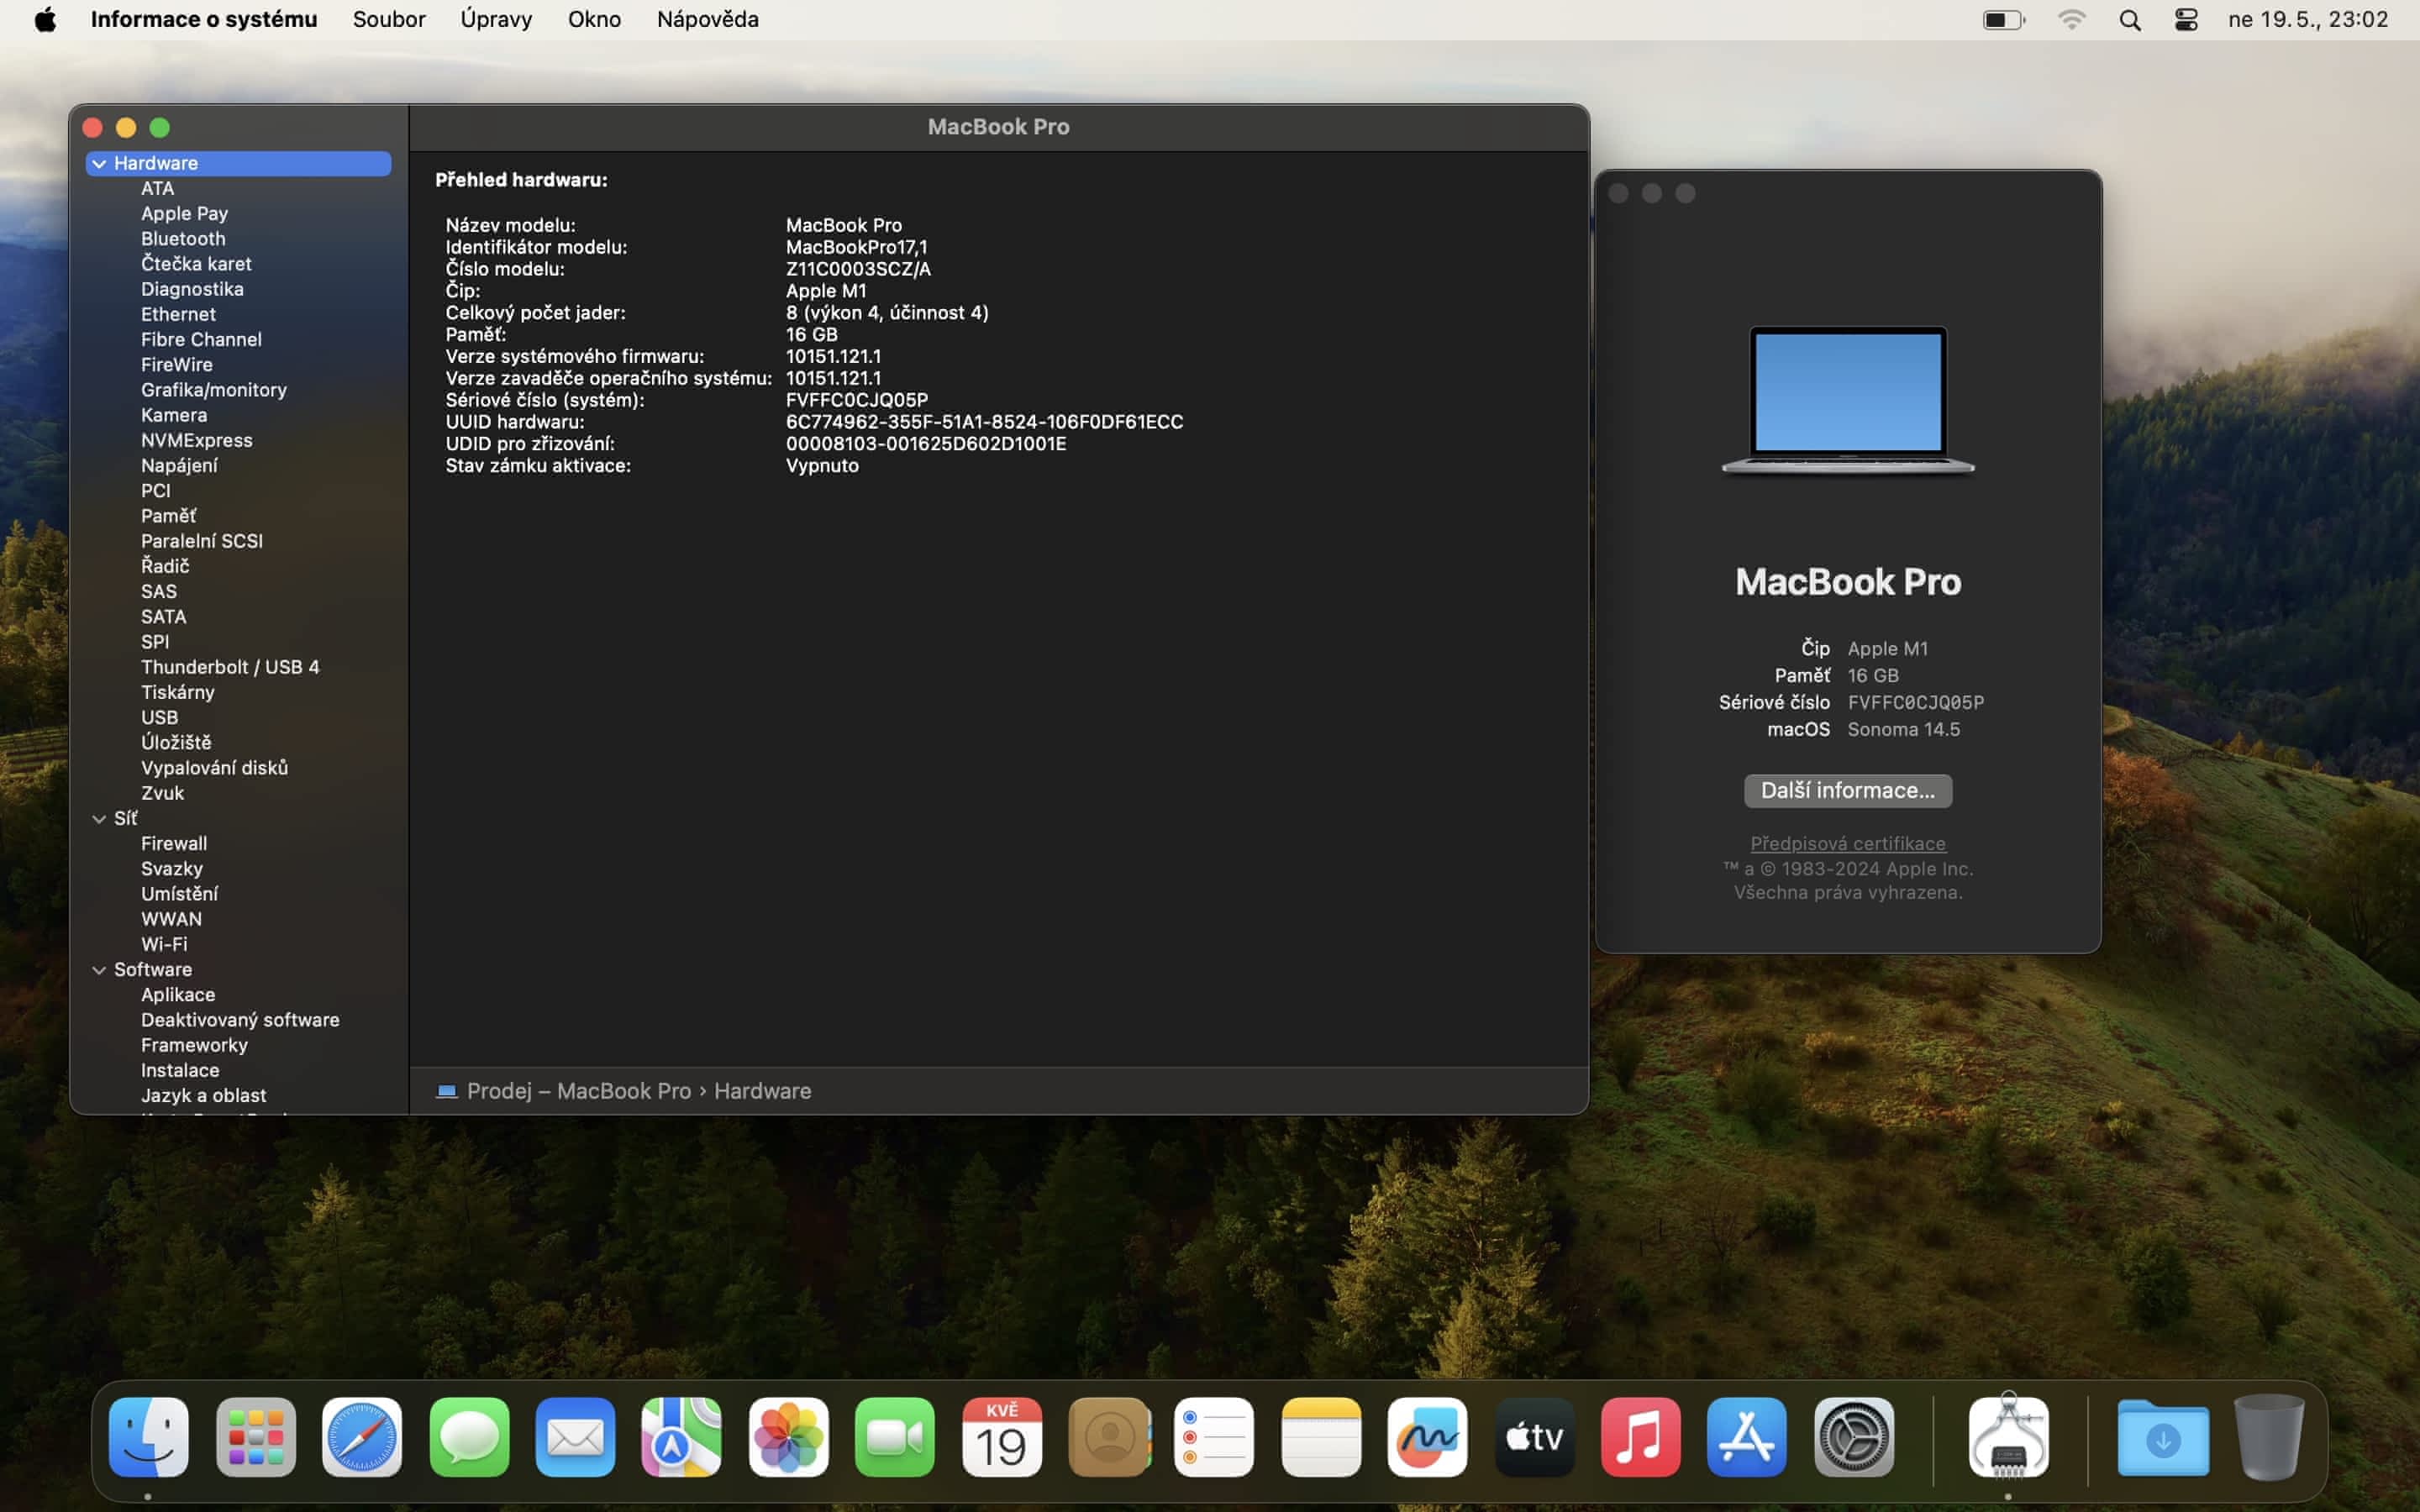
Task: Open Safari from the Dock
Action: [361, 1437]
